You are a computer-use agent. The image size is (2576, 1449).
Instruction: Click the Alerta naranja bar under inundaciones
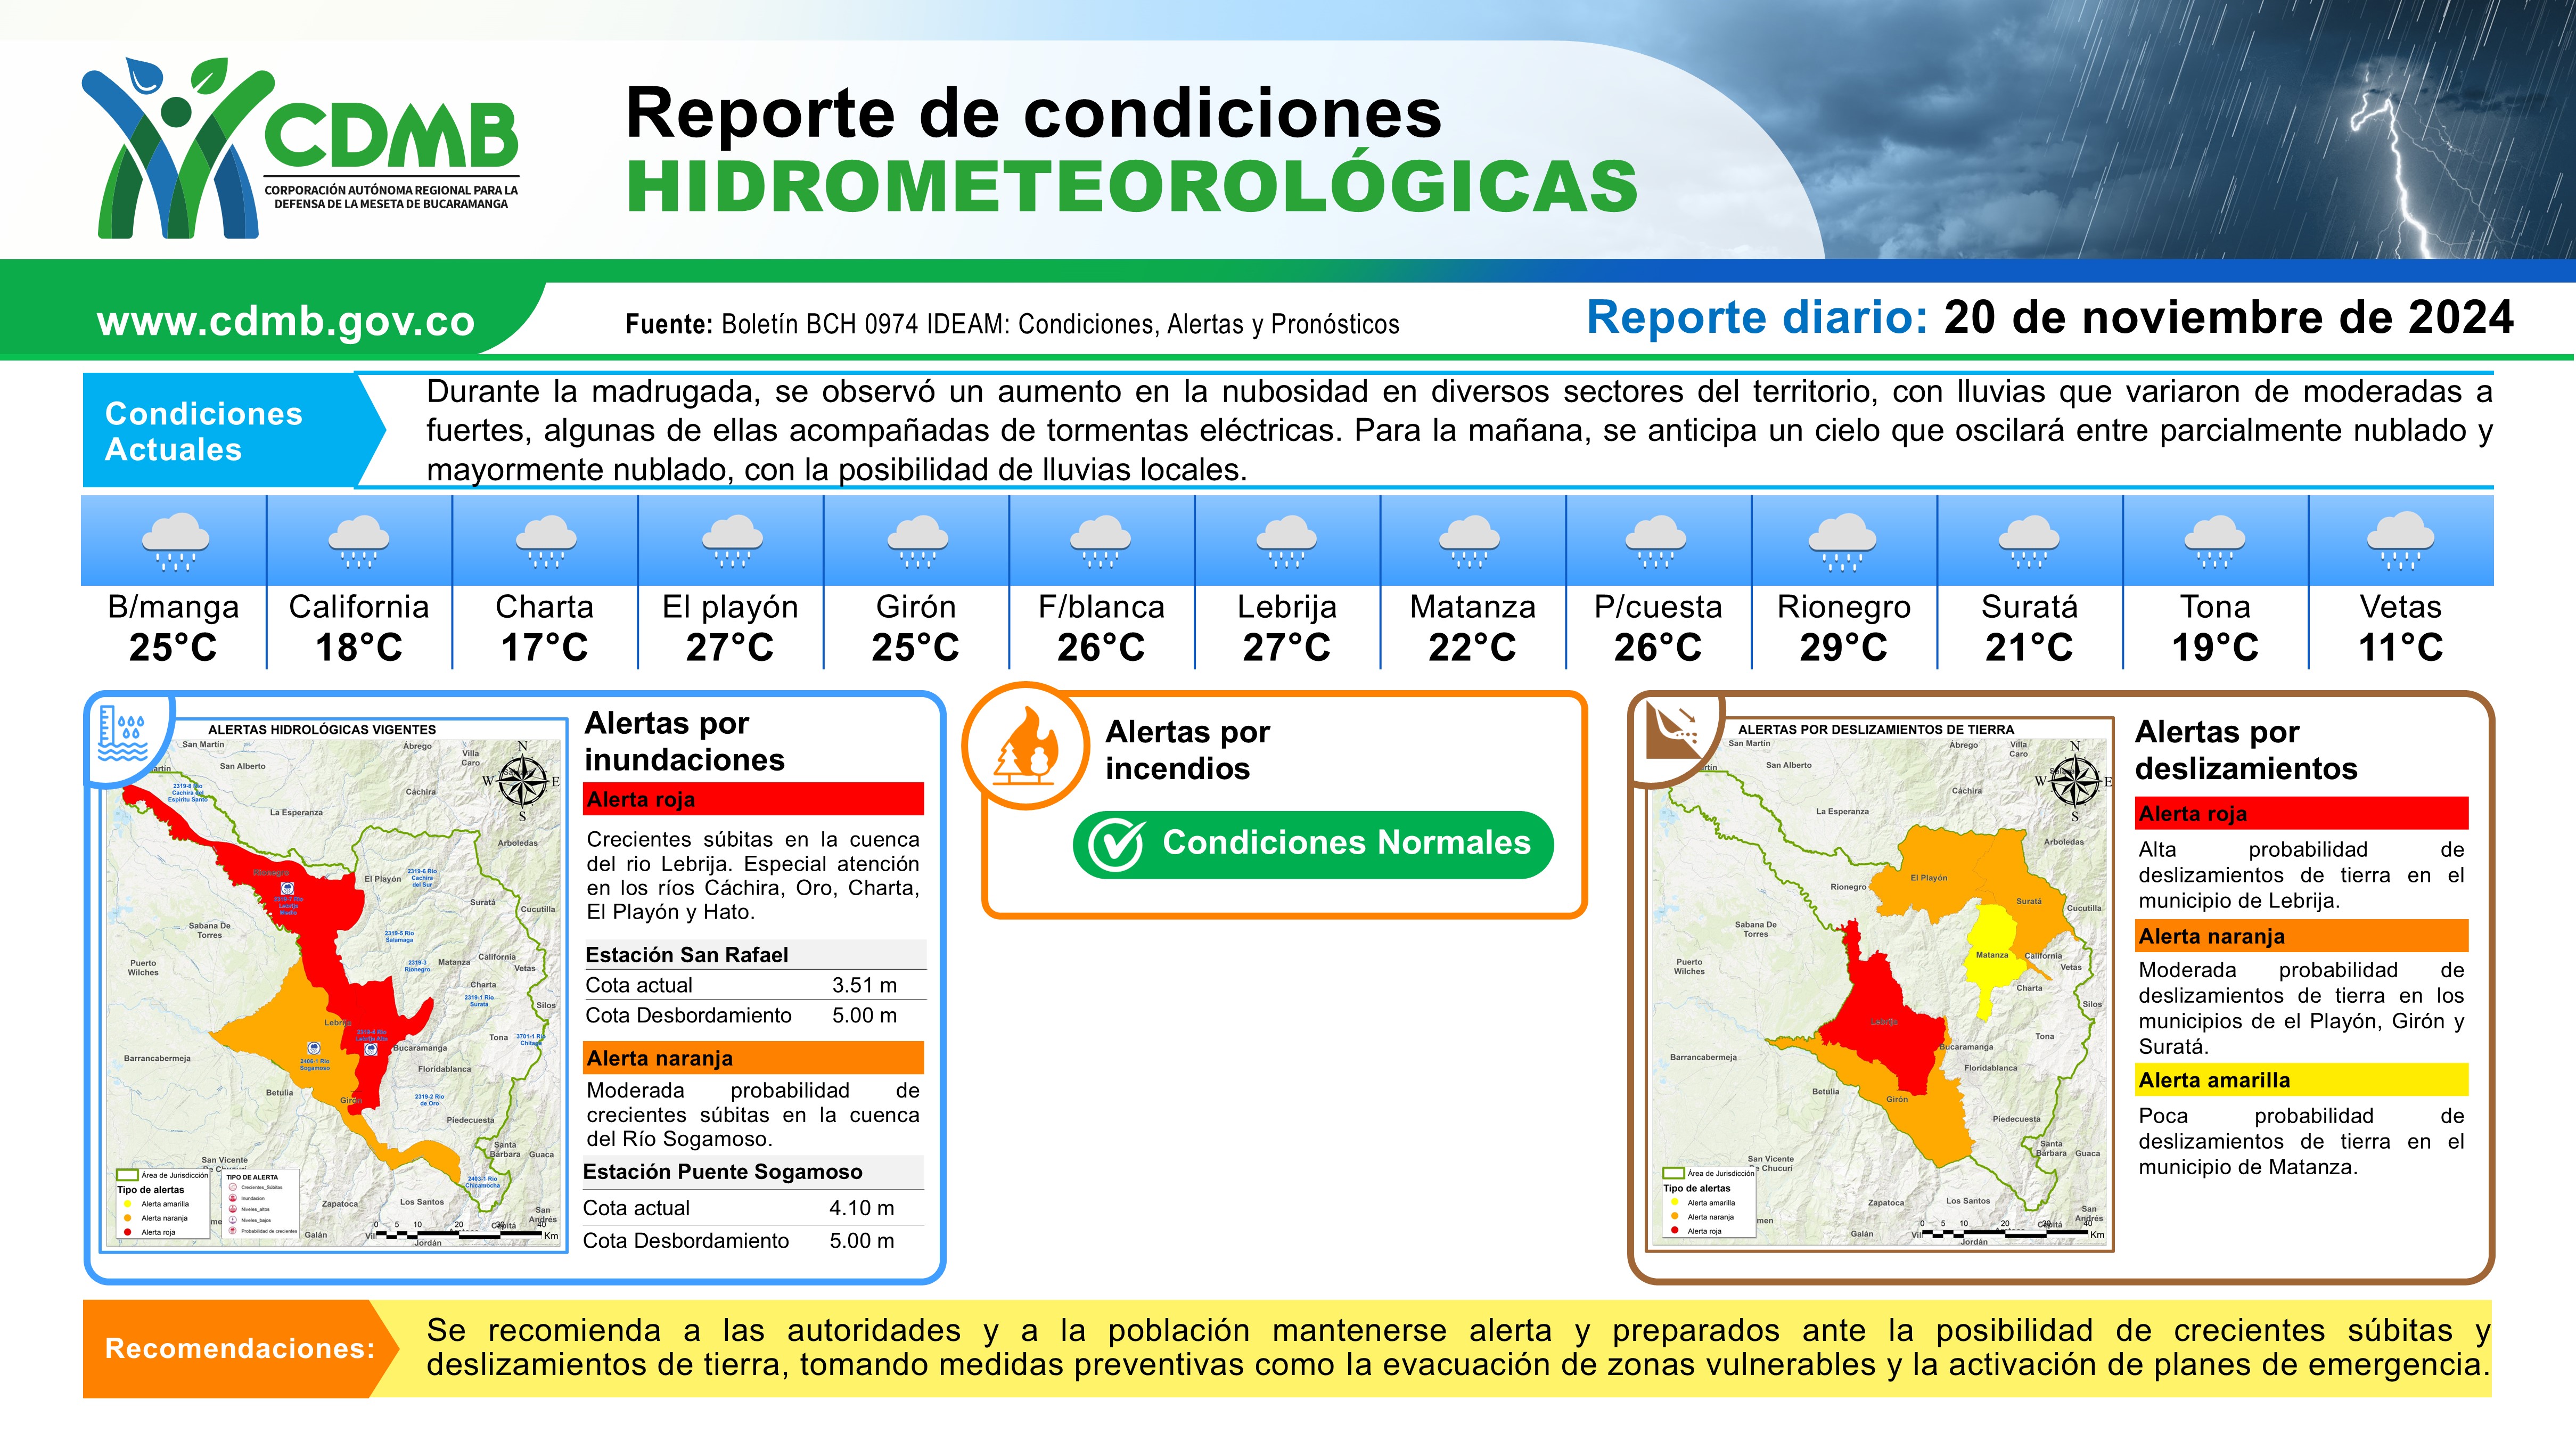coord(753,1058)
